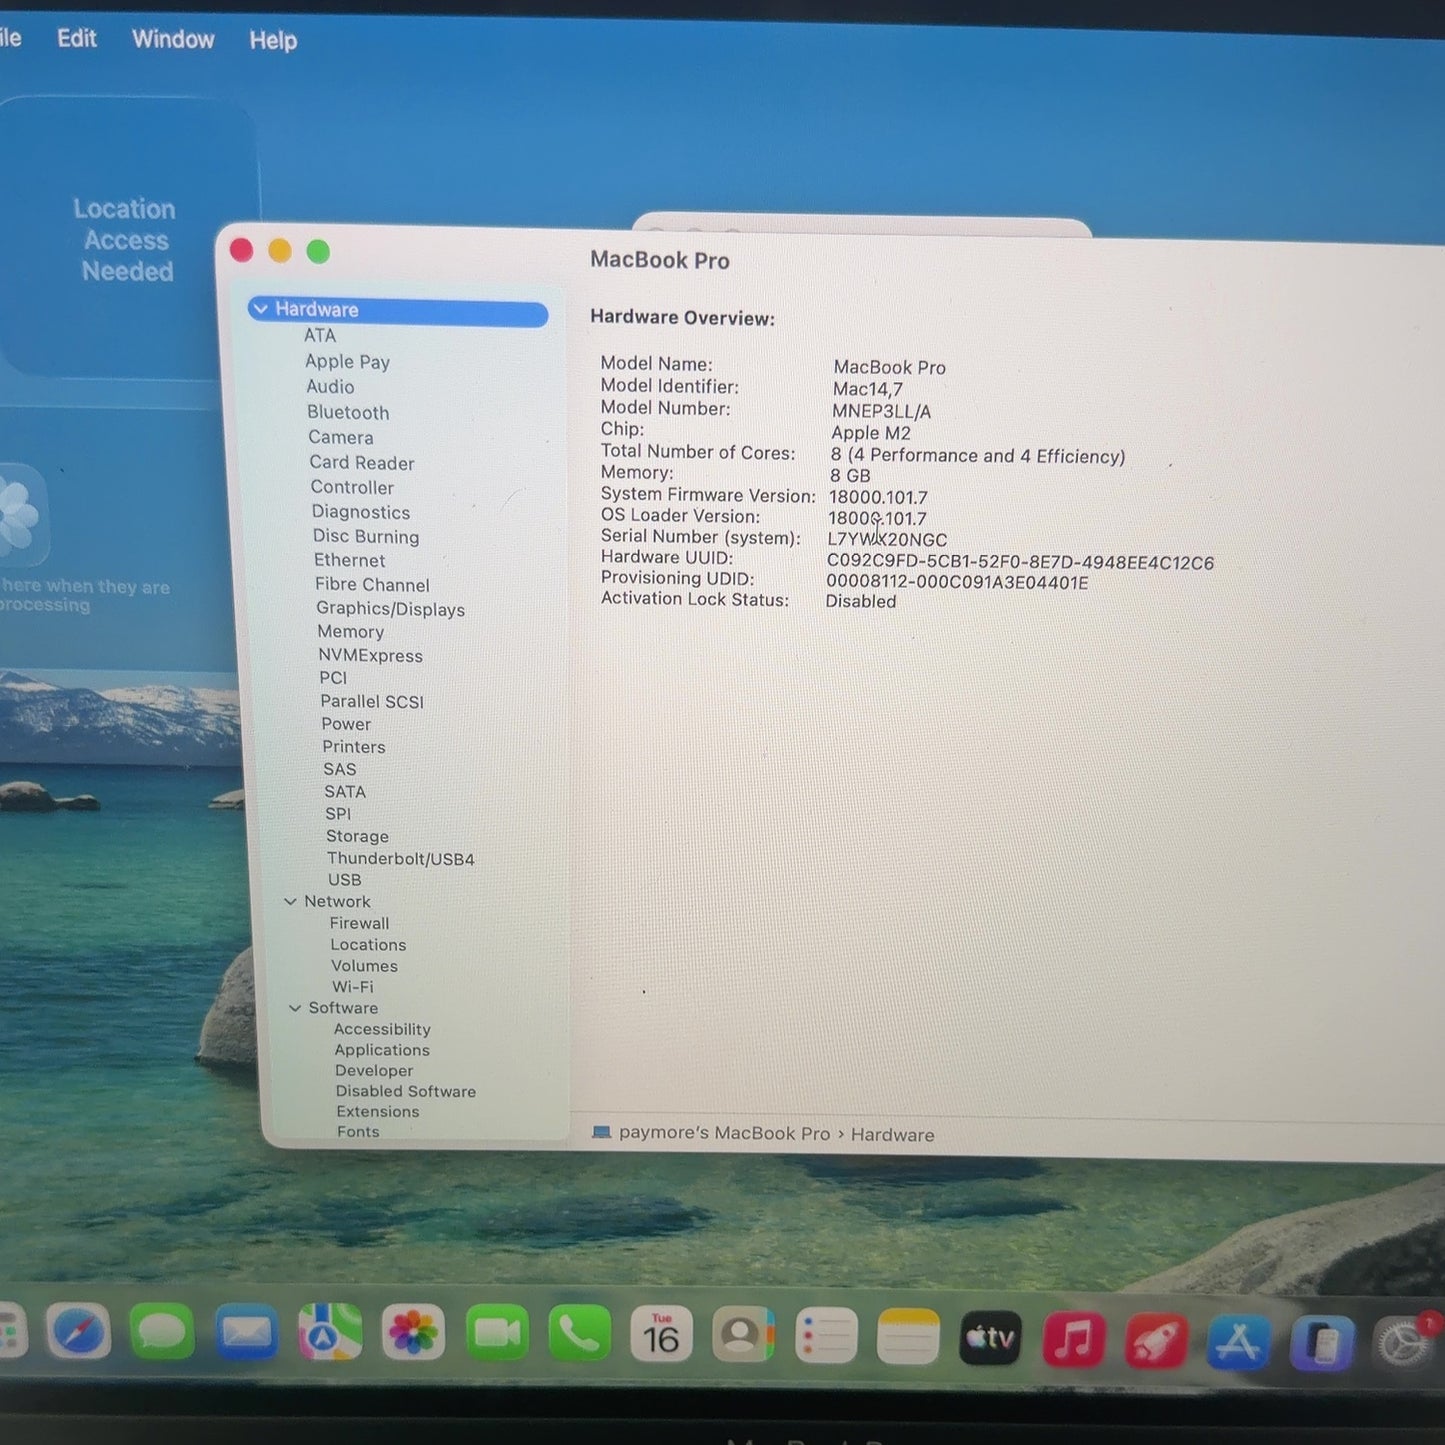Select SATA in the sidebar
The height and width of the screenshot is (1445, 1445).
(344, 791)
